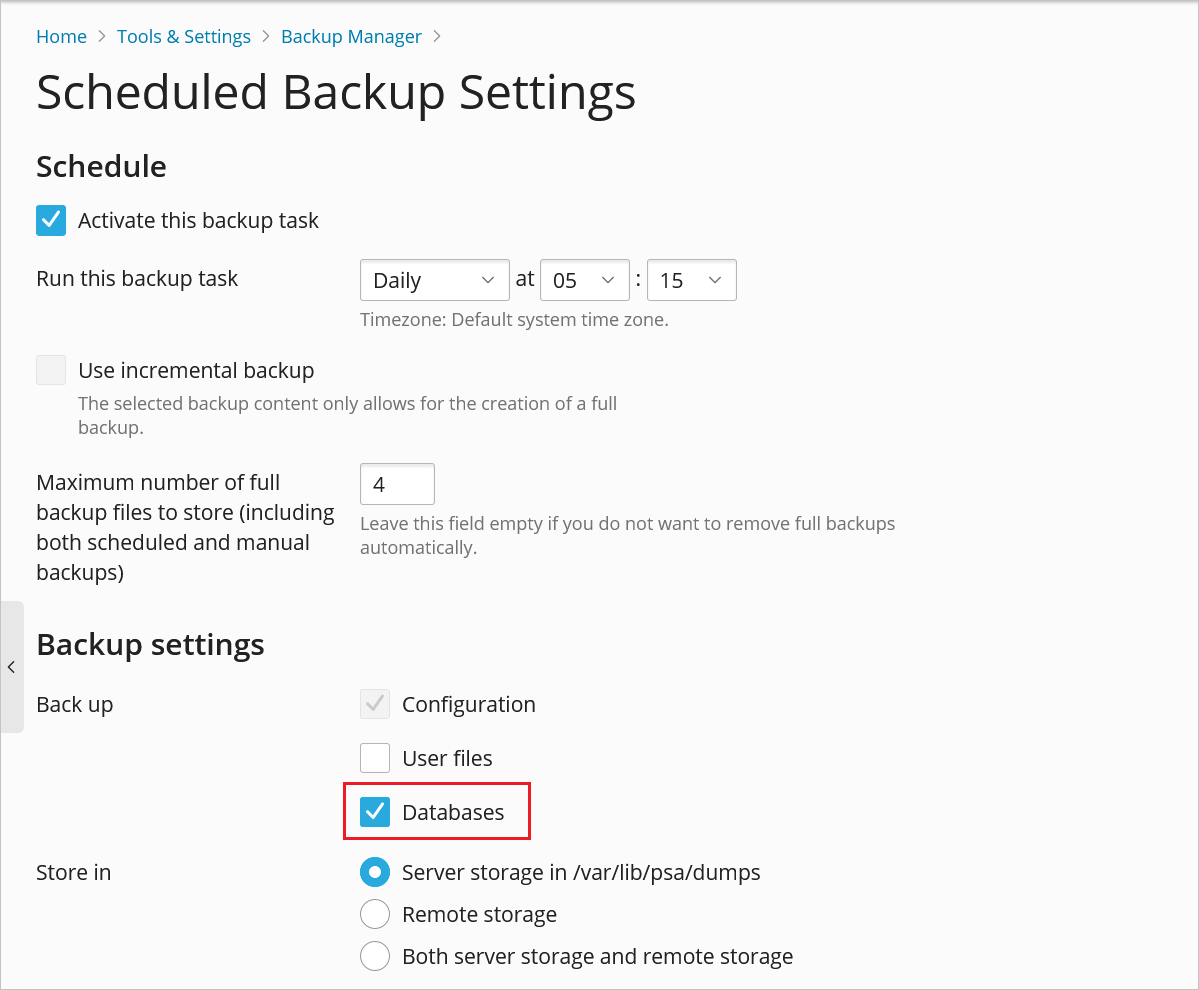Screen dimensions: 1199x990
Task: Click the Configuration checkbox
Action: click(x=375, y=705)
